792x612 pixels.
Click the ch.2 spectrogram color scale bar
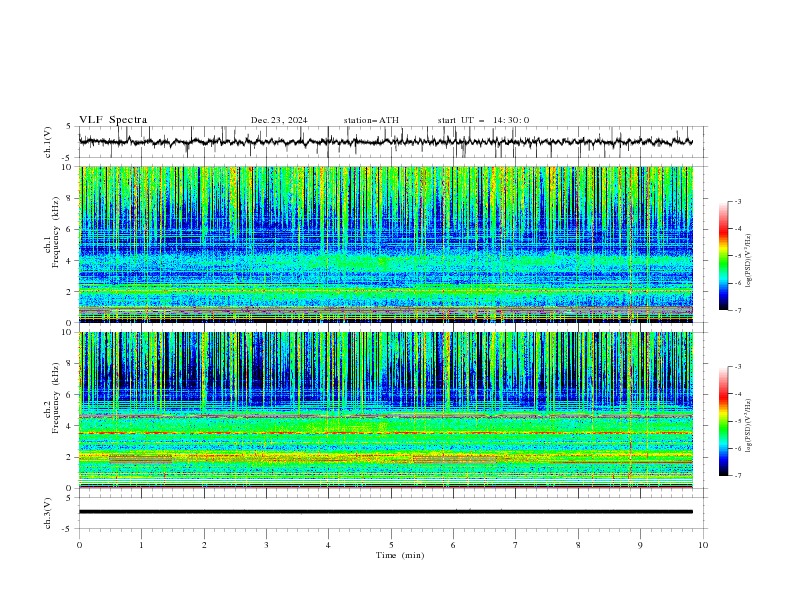723,421
